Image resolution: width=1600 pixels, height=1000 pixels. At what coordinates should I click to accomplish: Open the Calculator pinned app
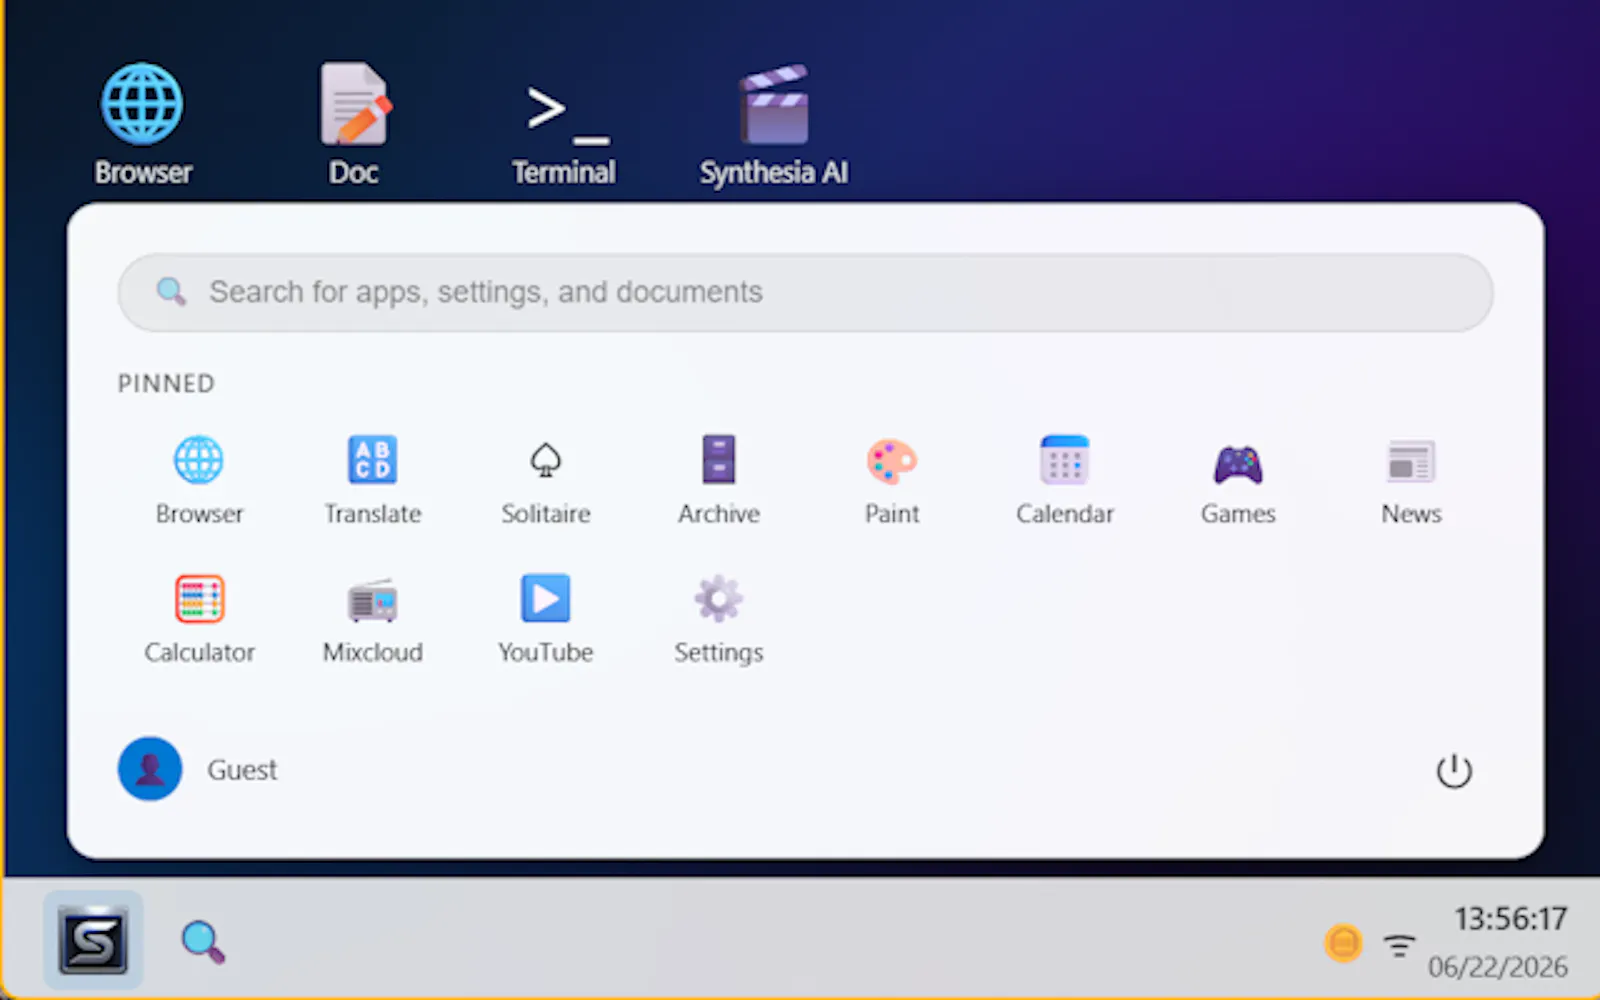[199, 620]
